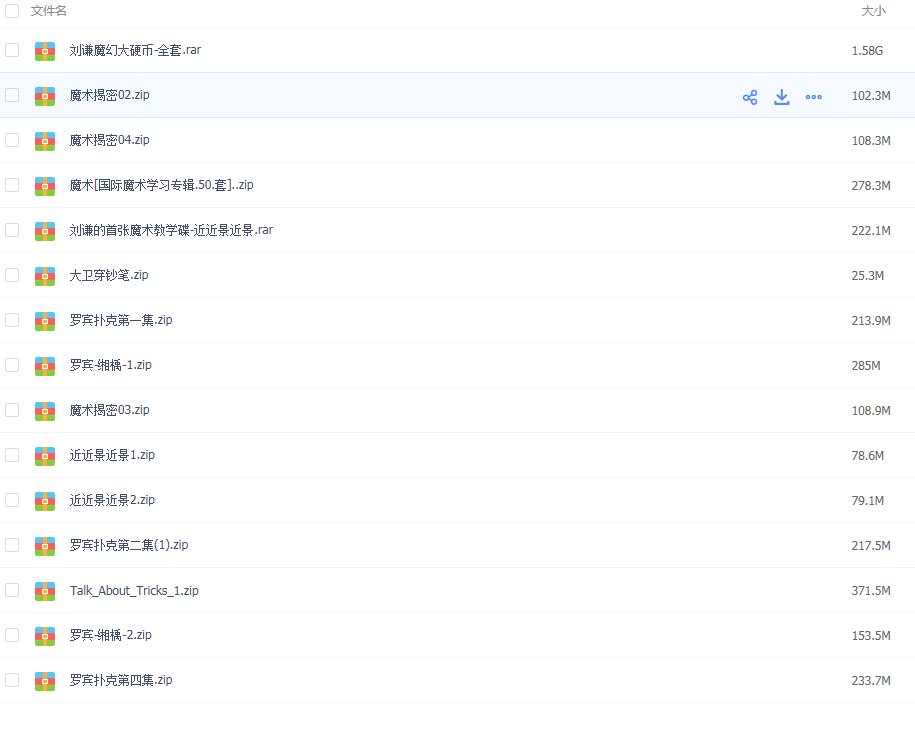Click the archive icon of 罗宾扑克第一集.zip
Image resolution: width=915 pixels, height=732 pixels.
(45, 321)
